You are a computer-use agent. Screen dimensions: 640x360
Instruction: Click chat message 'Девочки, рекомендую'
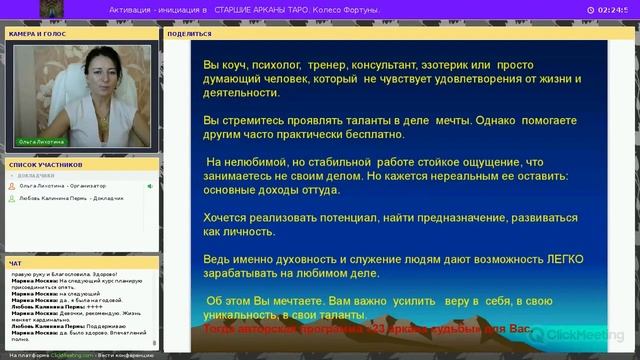point(76,316)
